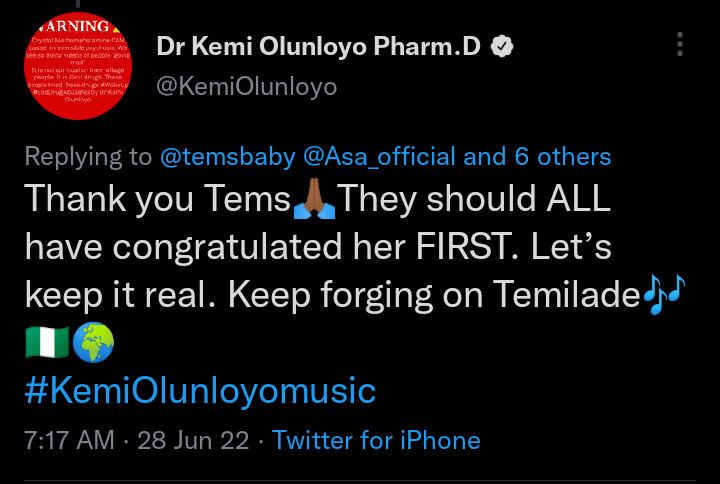Click the "Twitter for iPhone" source link
Image resolution: width=720 pixels, height=484 pixels.
376,440
